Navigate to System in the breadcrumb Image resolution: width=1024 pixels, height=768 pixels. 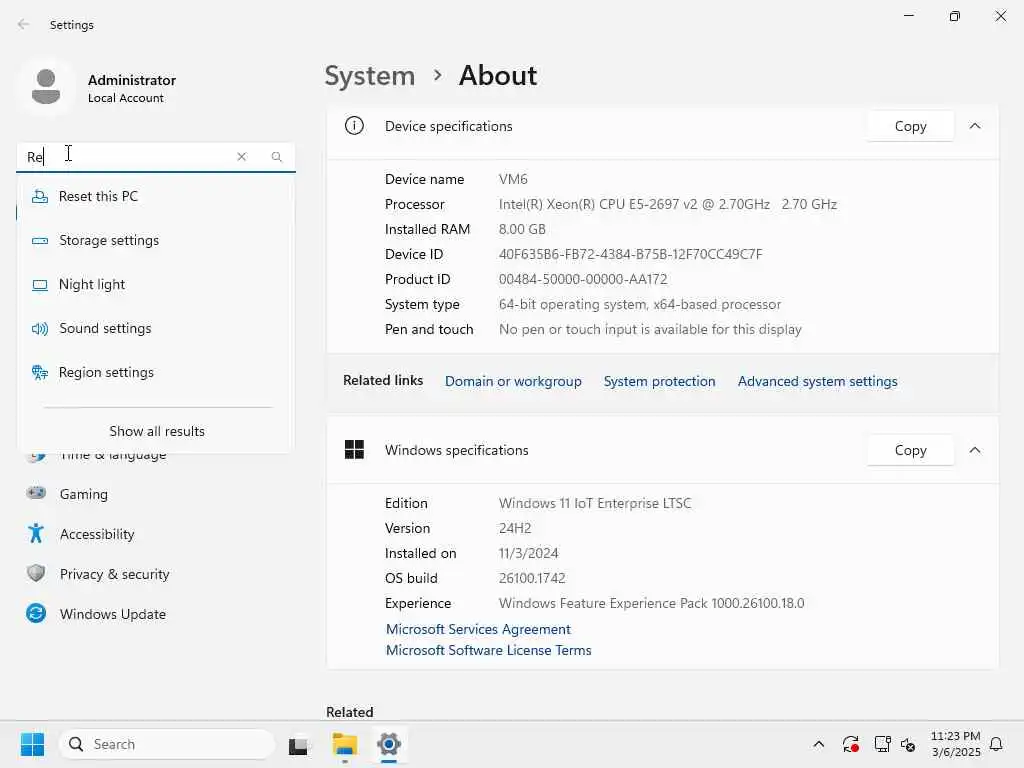pyautogui.click(x=370, y=76)
